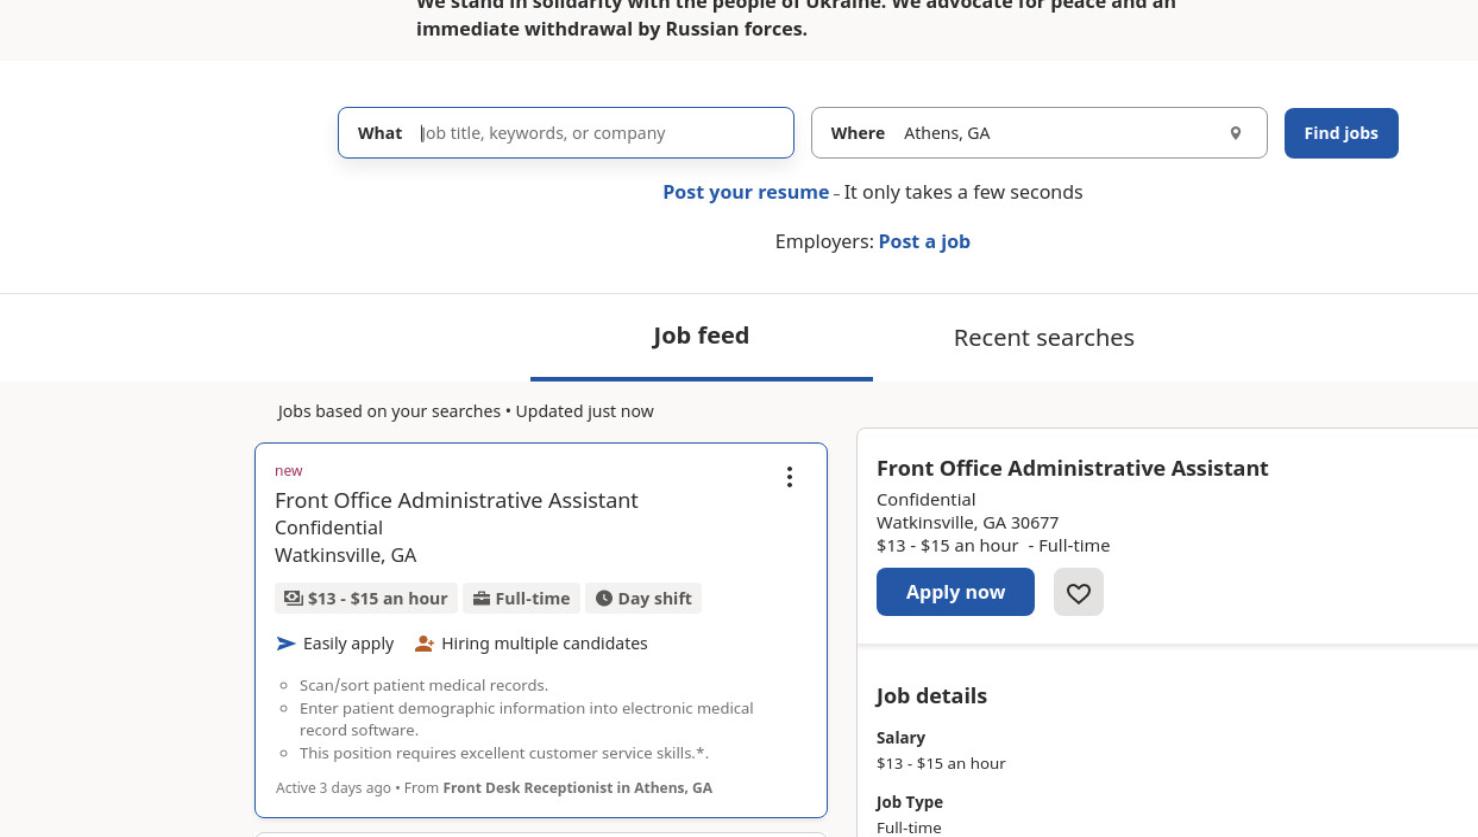The height and width of the screenshot is (837, 1478).
Task: Click the Apply now button
Action: click(955, 592)
